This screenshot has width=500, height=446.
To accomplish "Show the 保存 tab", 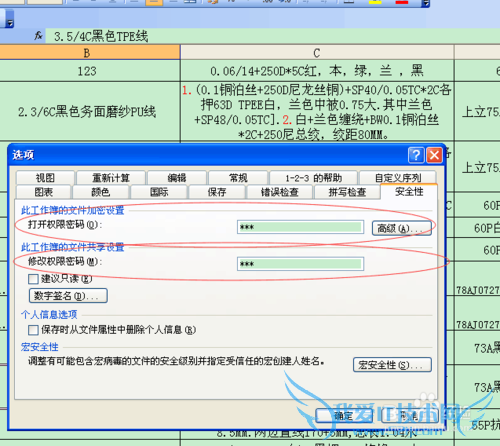I will pyautogui.click(x=217, y=192).
